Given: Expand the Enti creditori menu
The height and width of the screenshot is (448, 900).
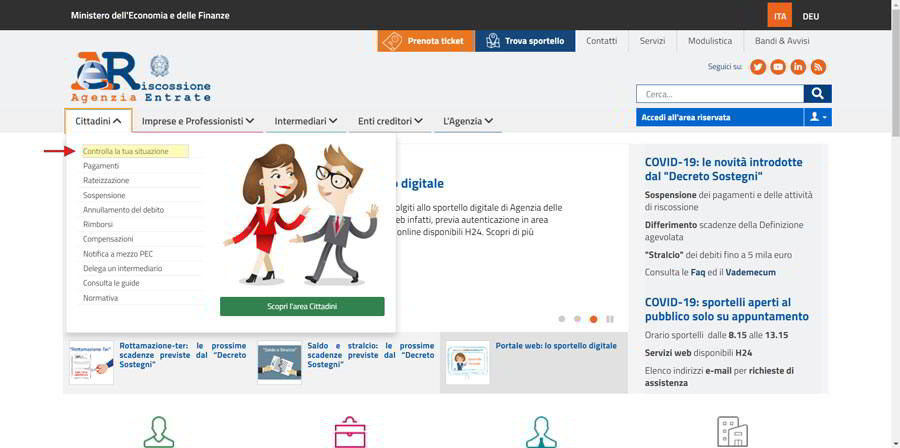Looking at the screenshot, I should 390,121.
